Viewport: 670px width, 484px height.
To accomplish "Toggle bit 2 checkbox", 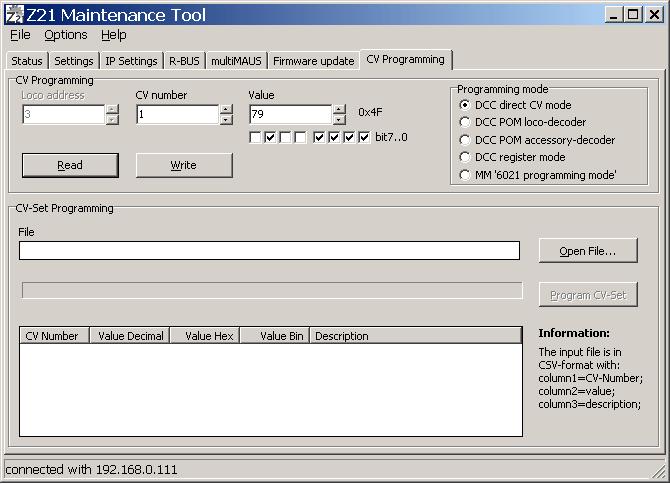I will click(x=334, y=138).
